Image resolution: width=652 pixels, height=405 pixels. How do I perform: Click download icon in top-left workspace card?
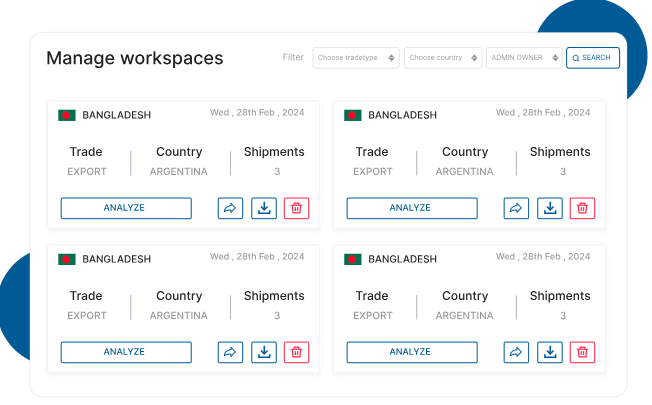click(263, 208)
